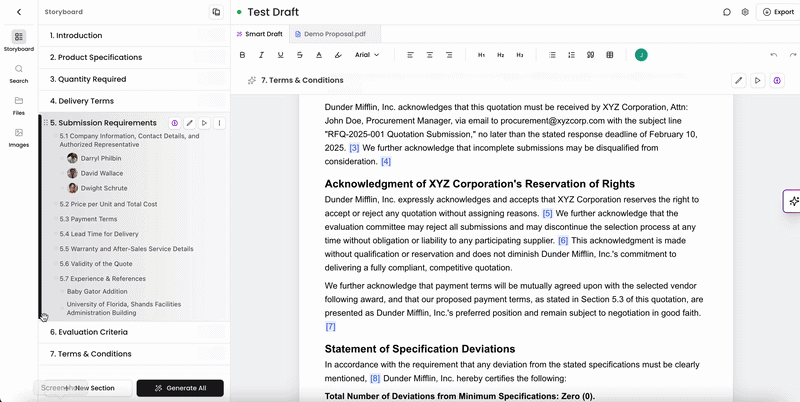800x402 pixels.
Task: Open citation link [5]
Action: (547, 213)
